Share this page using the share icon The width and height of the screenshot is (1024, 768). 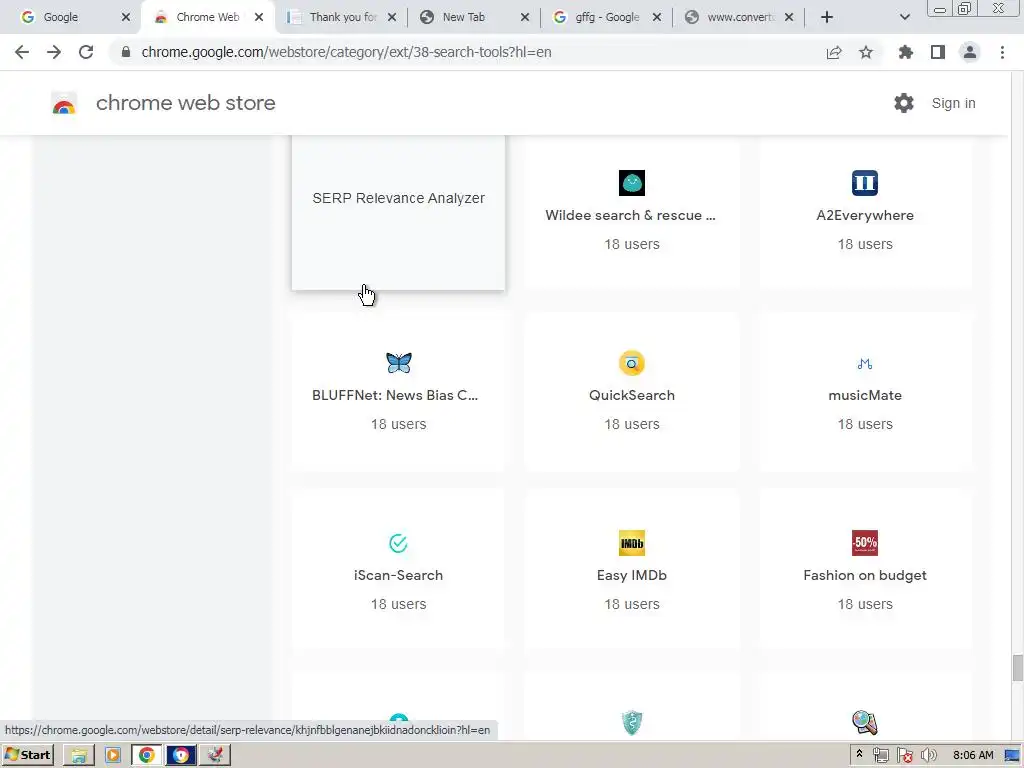(x=834, y=52)
